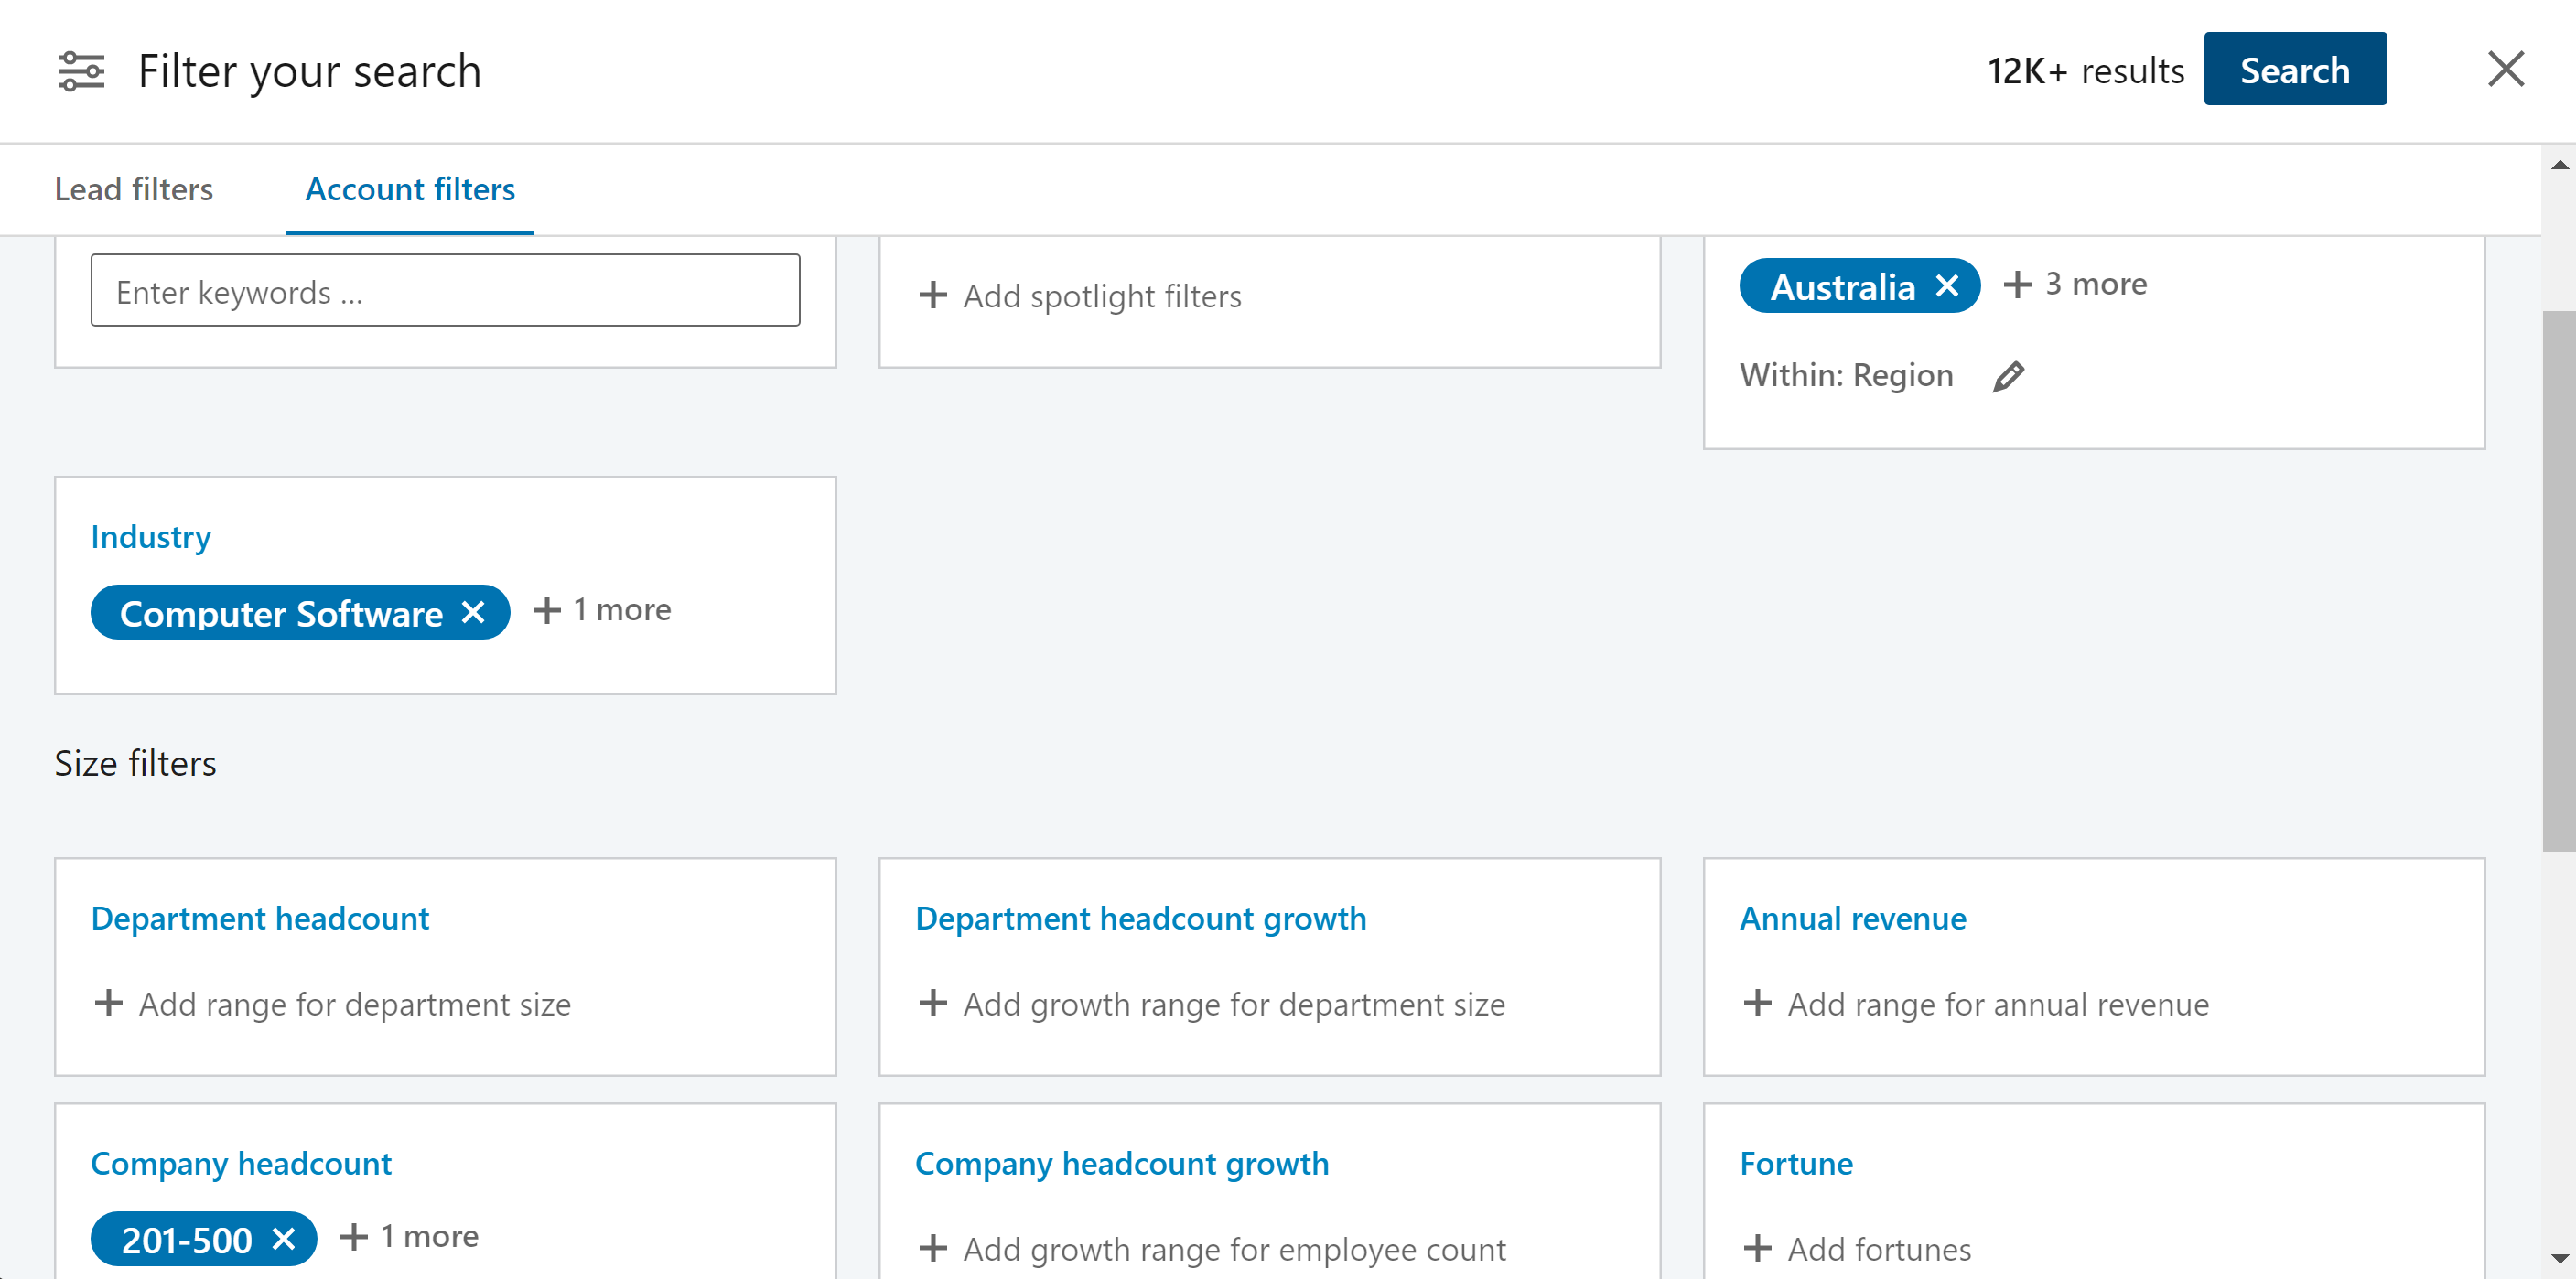Expand 1 more company headcount selection
This screenshot has height=1279, width=2576.
[x=410, y=1236]
